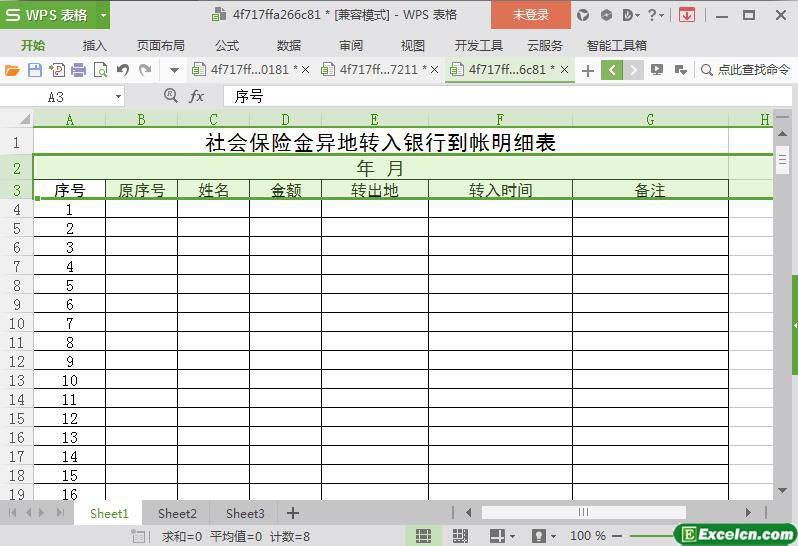Select the 数据 ribbon tab
Screen dimensions: 798x546
click(289, 46)
